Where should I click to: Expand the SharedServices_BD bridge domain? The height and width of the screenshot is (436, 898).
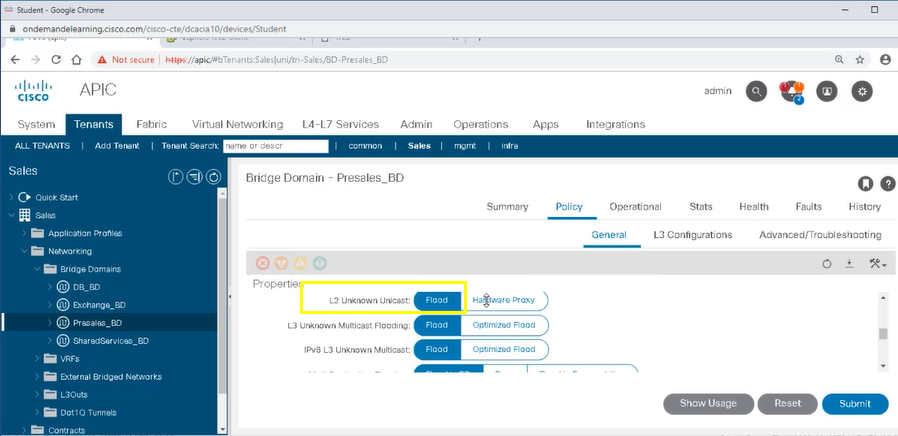click(x=50, y=341)
